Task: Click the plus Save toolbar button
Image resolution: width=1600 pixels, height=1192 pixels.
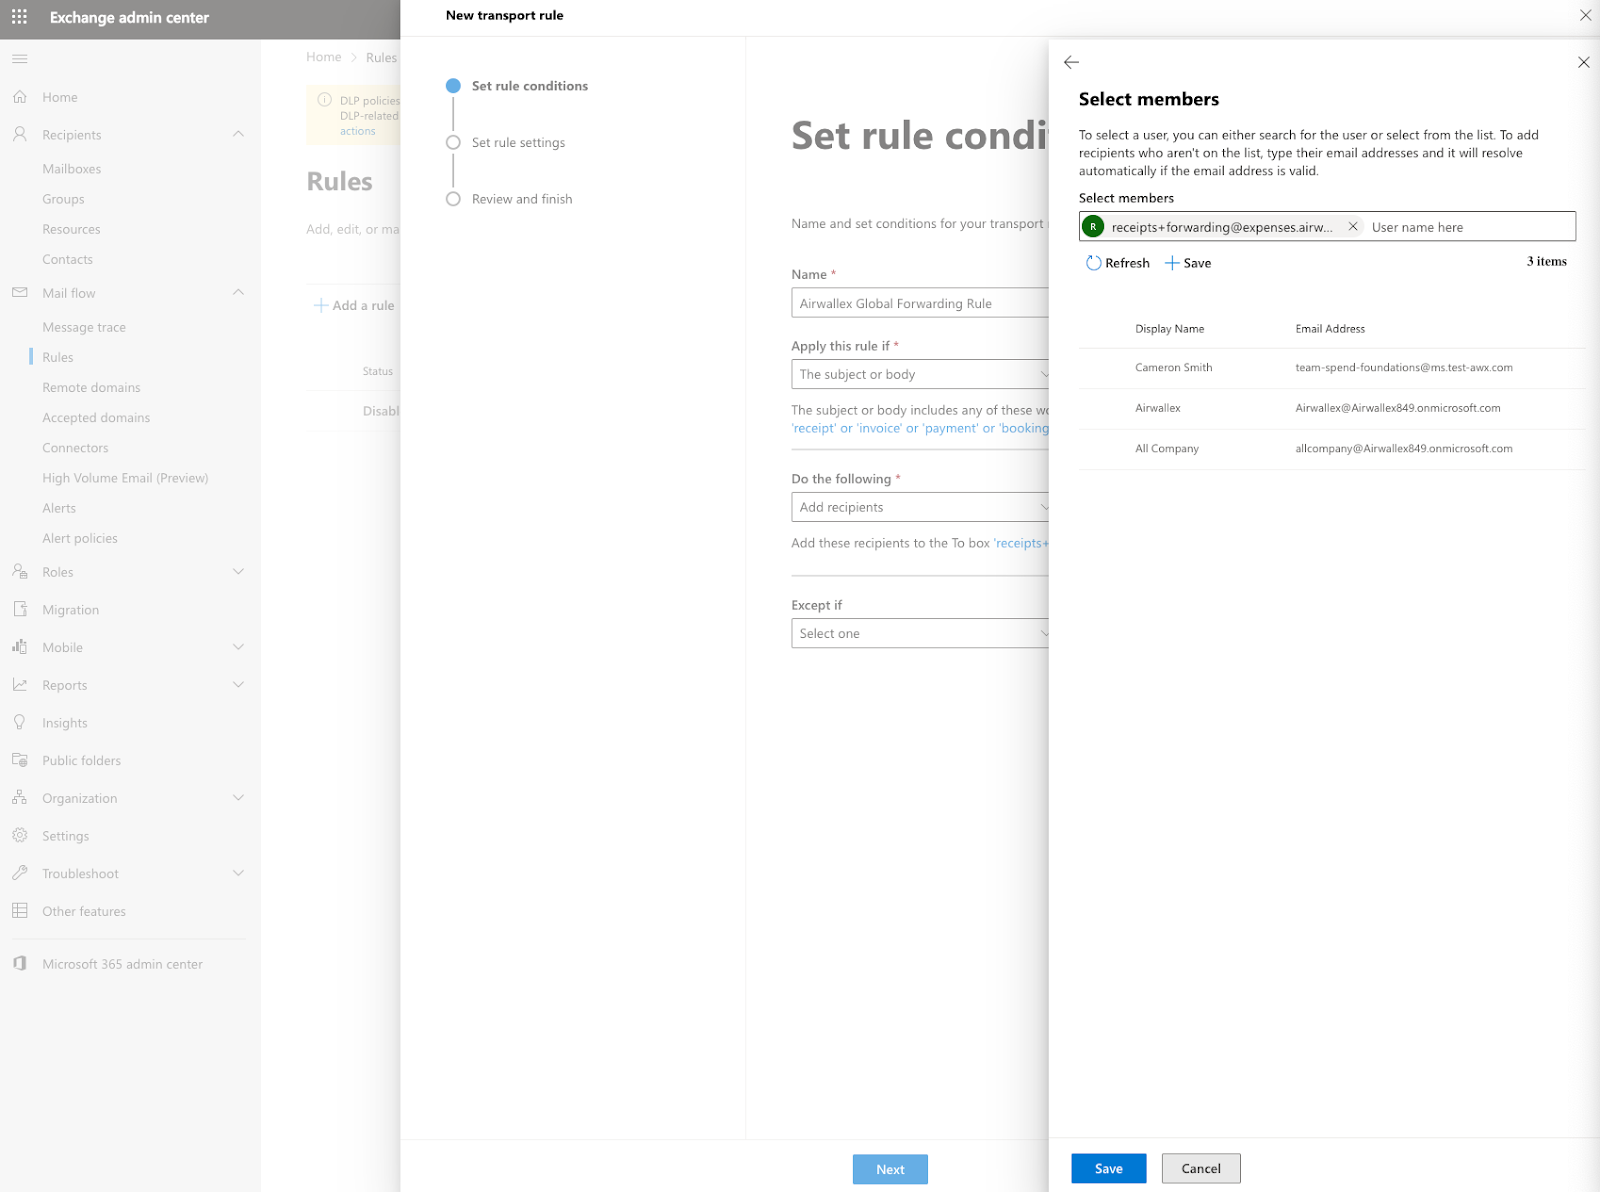Action: click(1187, 263)
